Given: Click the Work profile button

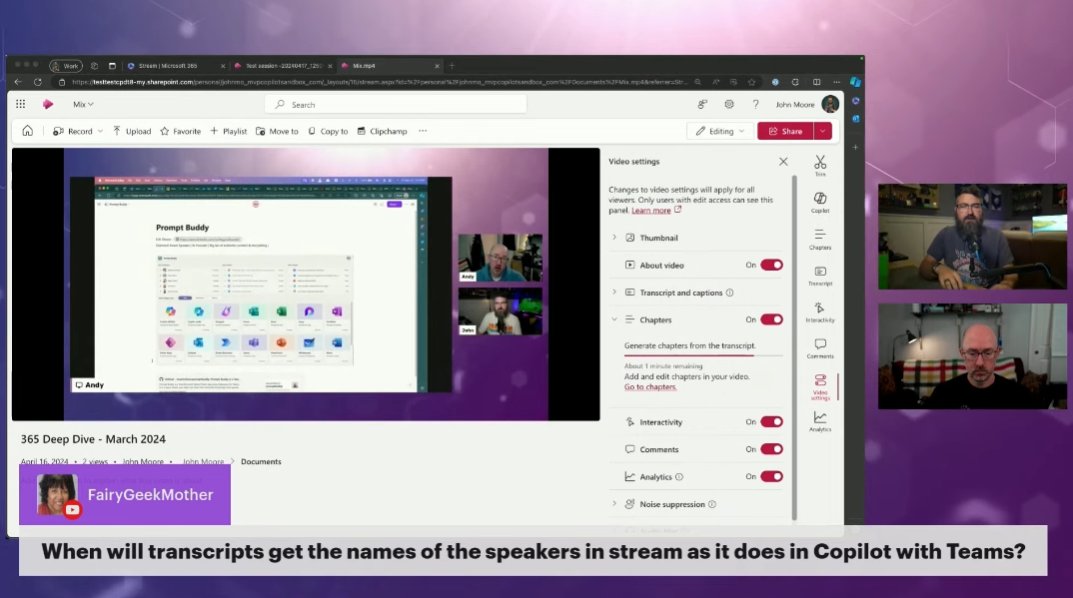Looking at the screenshot, I should point(66,66).
